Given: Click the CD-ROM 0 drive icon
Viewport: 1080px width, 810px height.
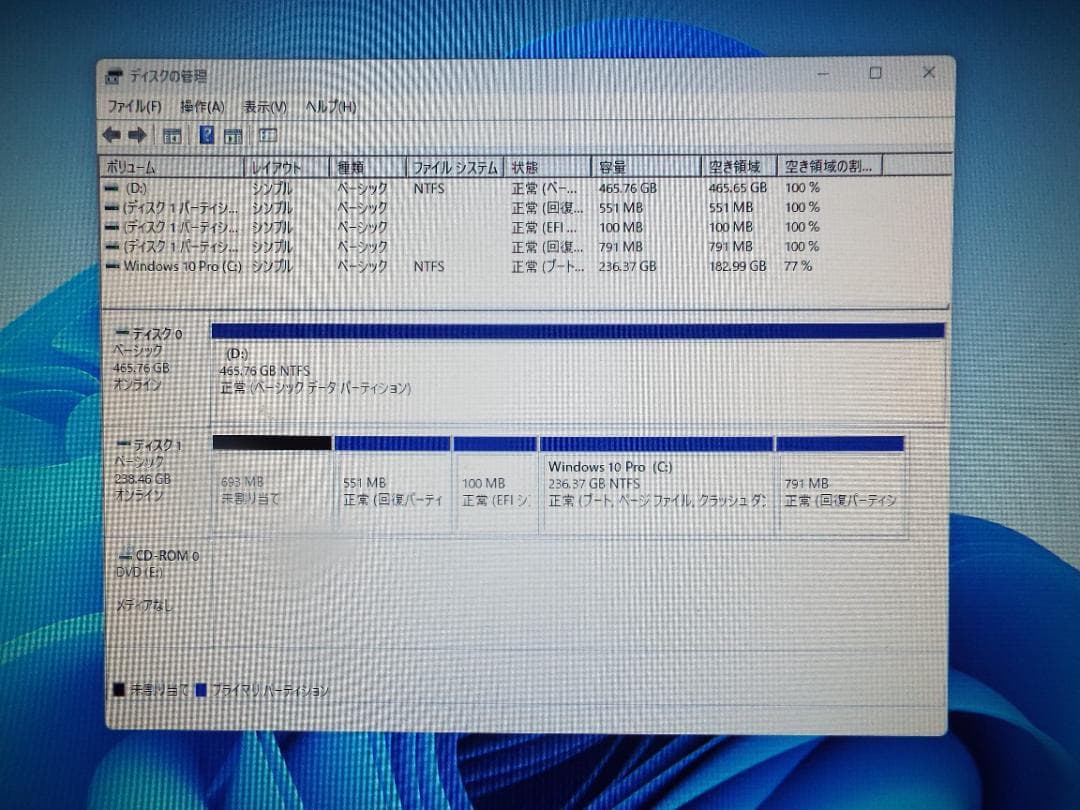Looking at the screenshot, I should click(x=128, y=556).
